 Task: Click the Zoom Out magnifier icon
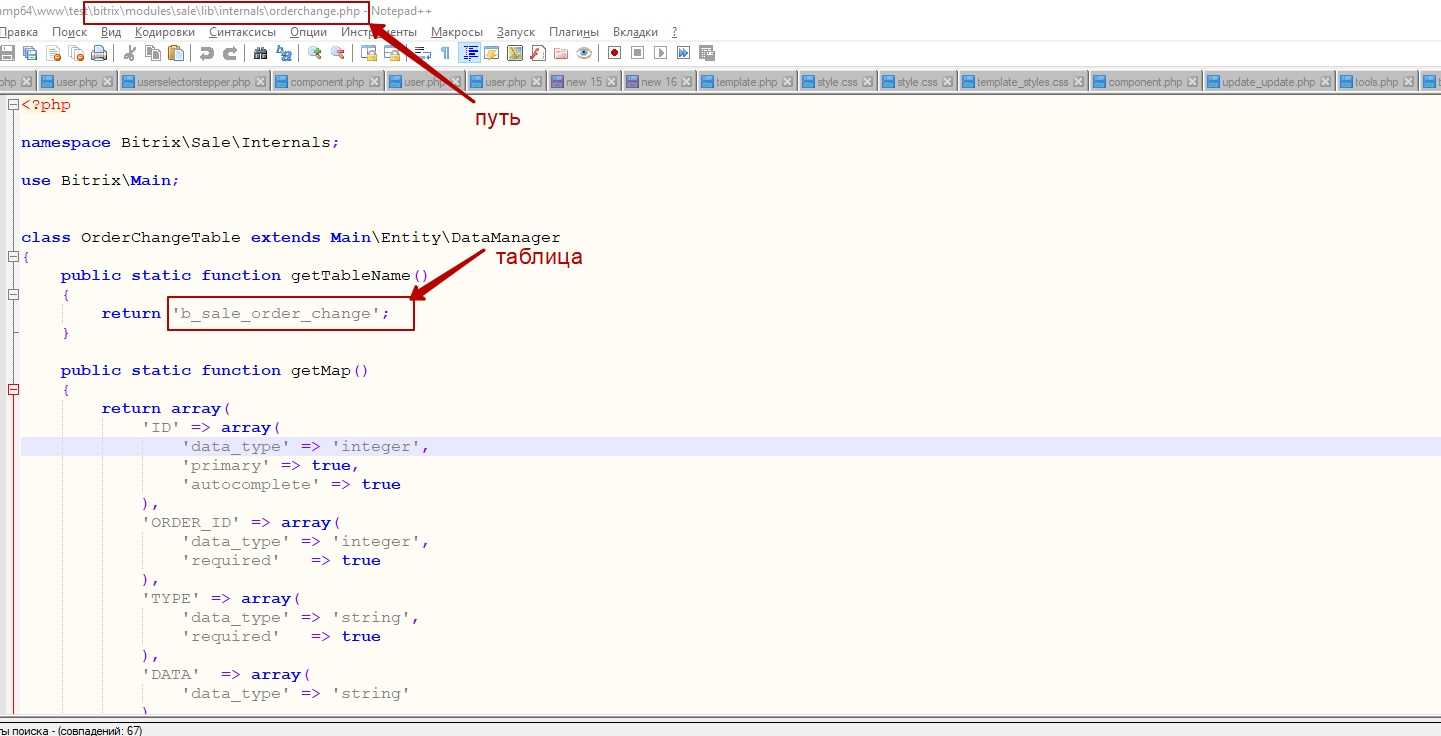(338, 53)
